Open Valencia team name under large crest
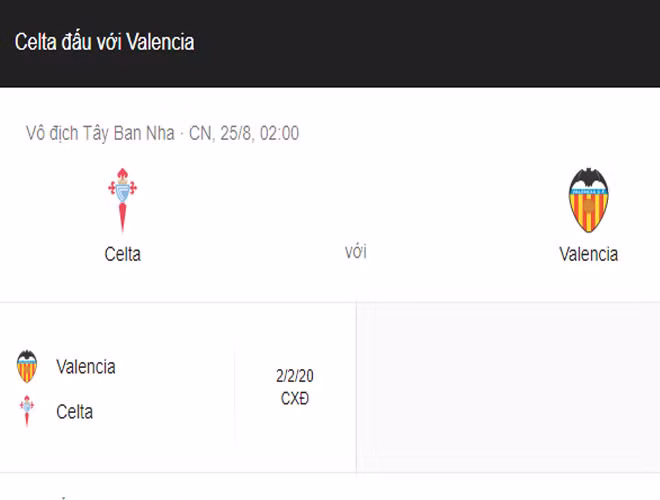Screen dimensions: 660x500 pos(588,254)
